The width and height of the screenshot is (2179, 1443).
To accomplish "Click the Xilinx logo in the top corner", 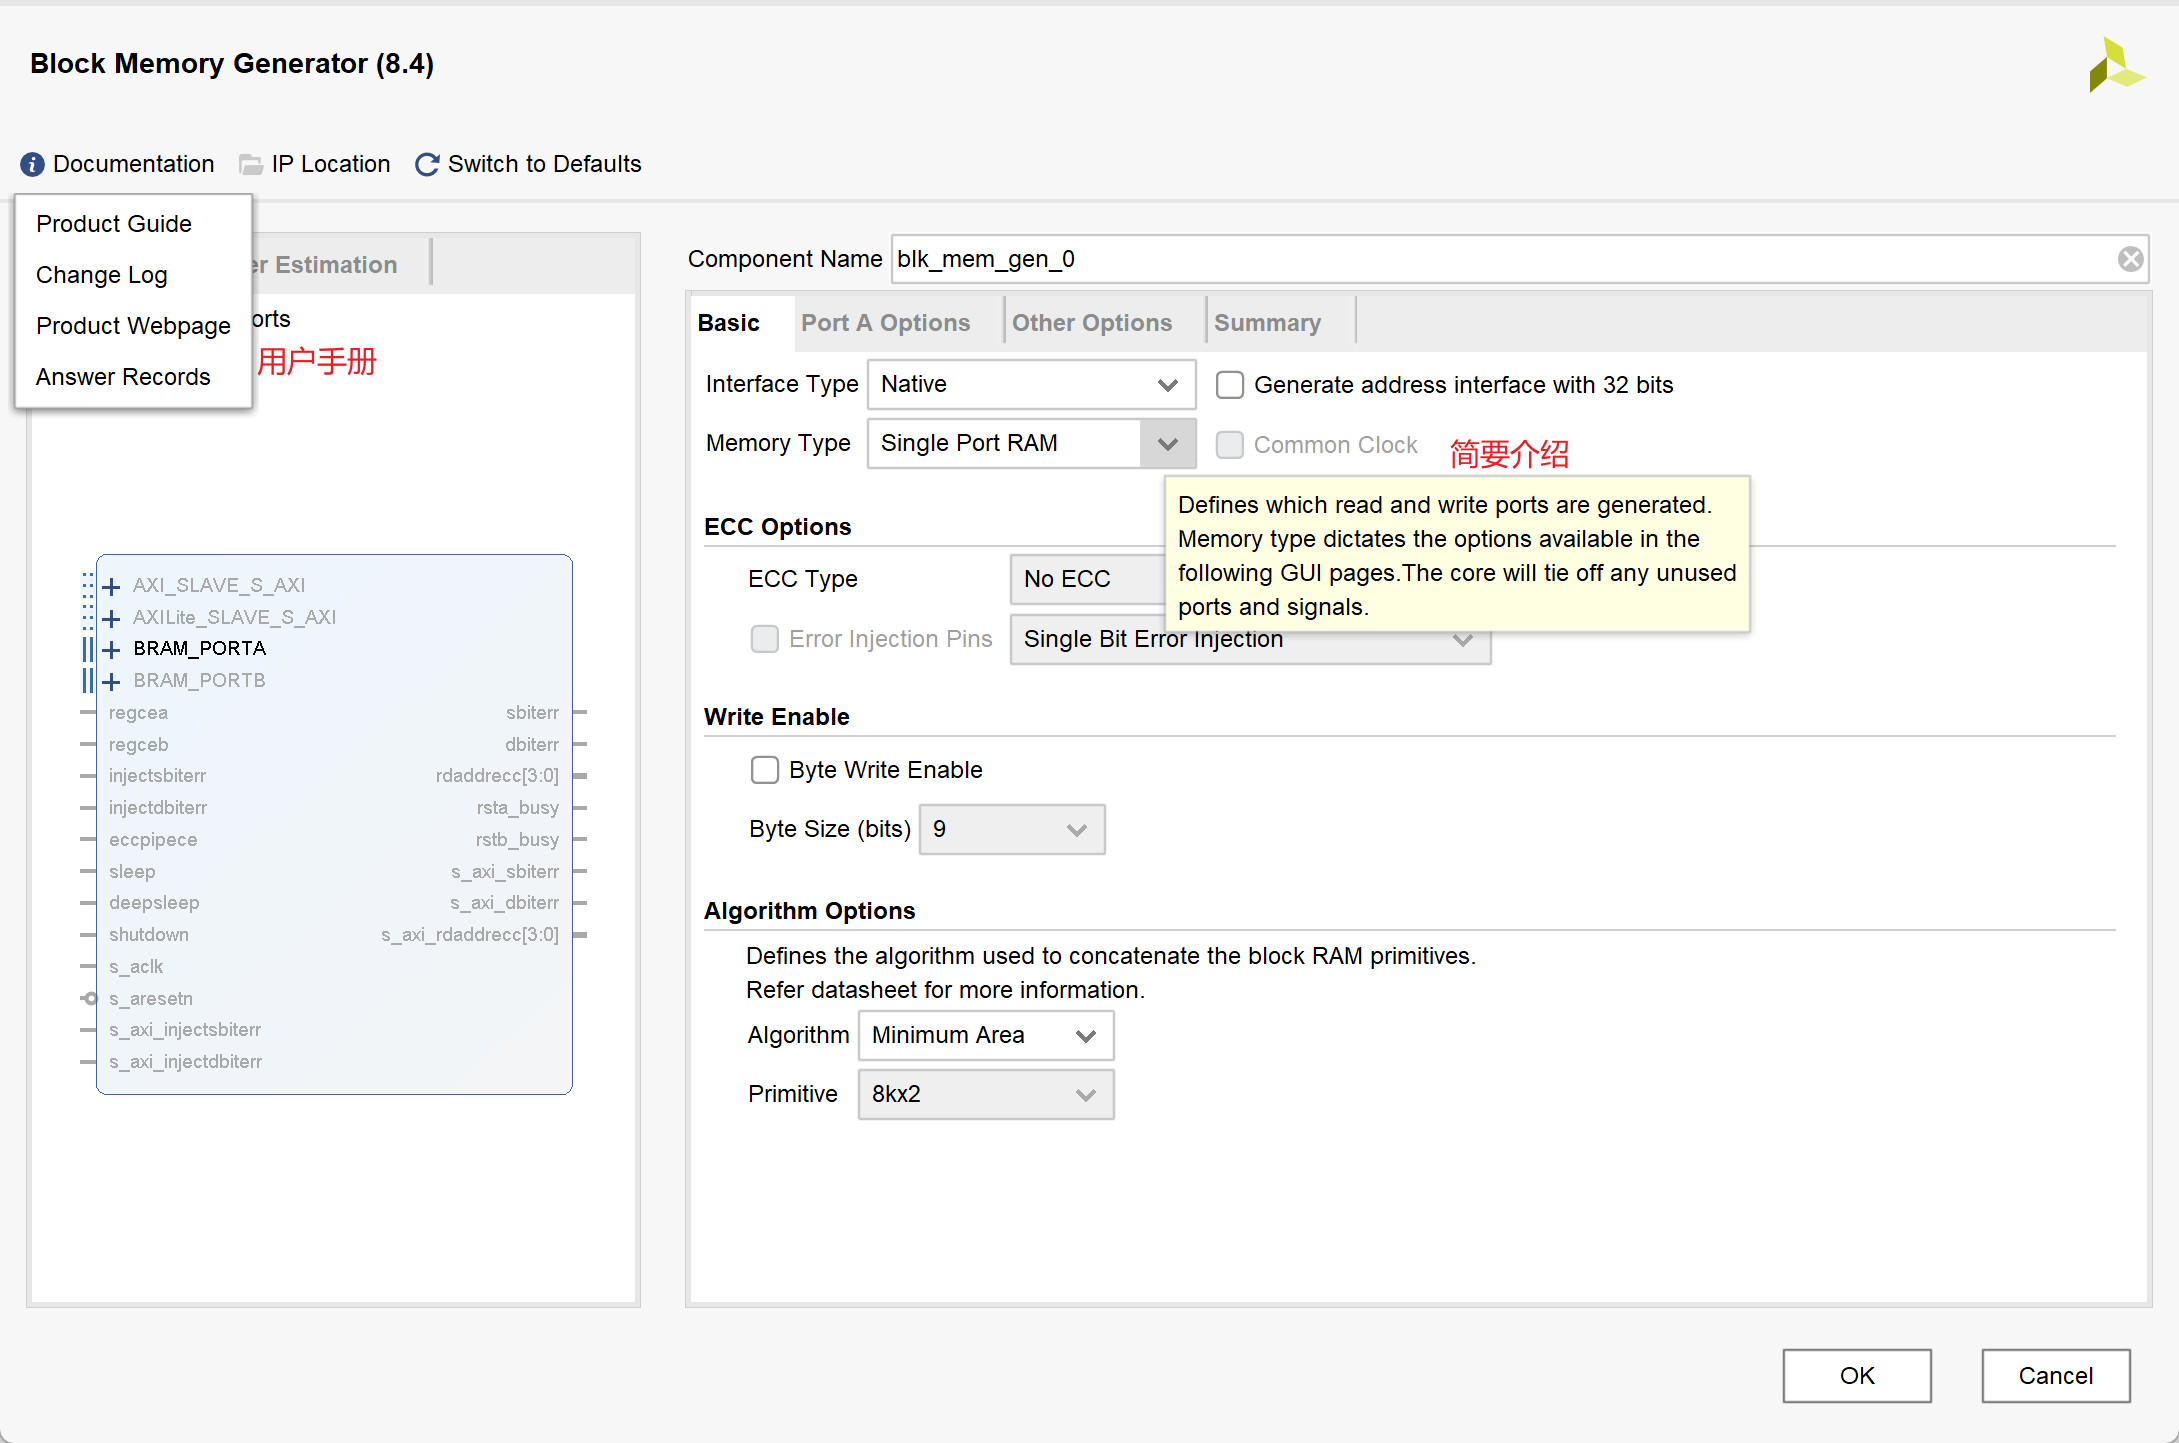I will [x=2114, y=66].
